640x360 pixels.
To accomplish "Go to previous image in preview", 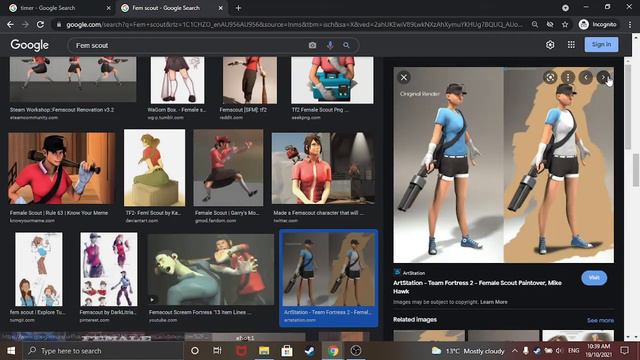I will [586, 78].
